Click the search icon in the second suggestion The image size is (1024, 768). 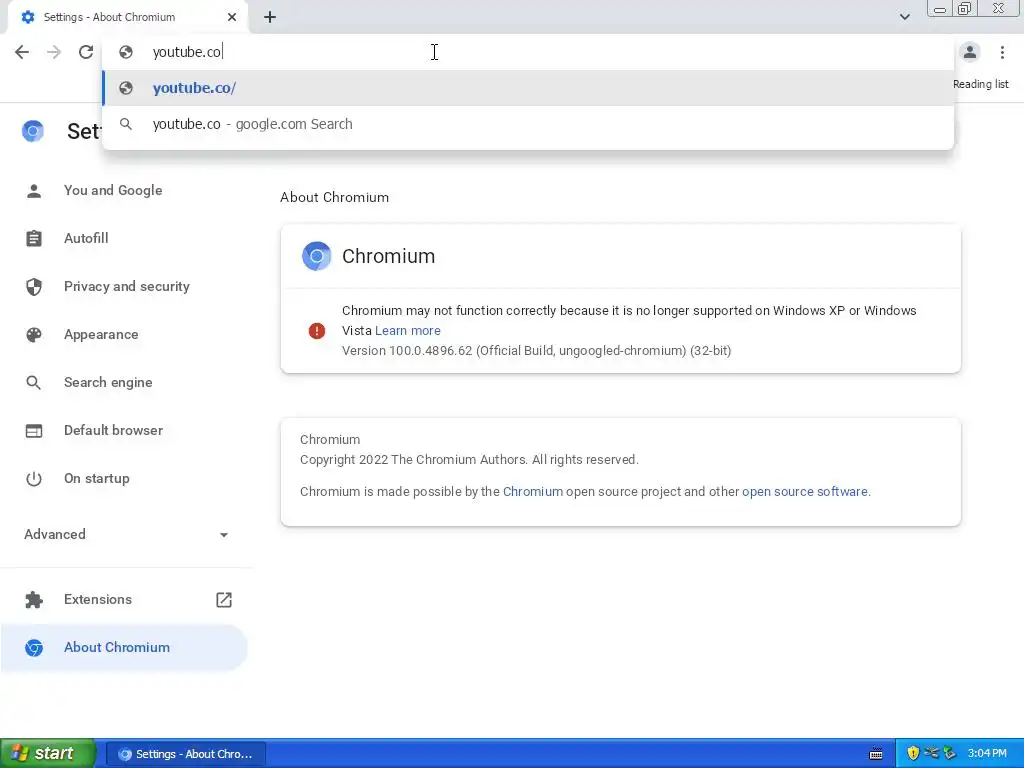click(126, 124)
